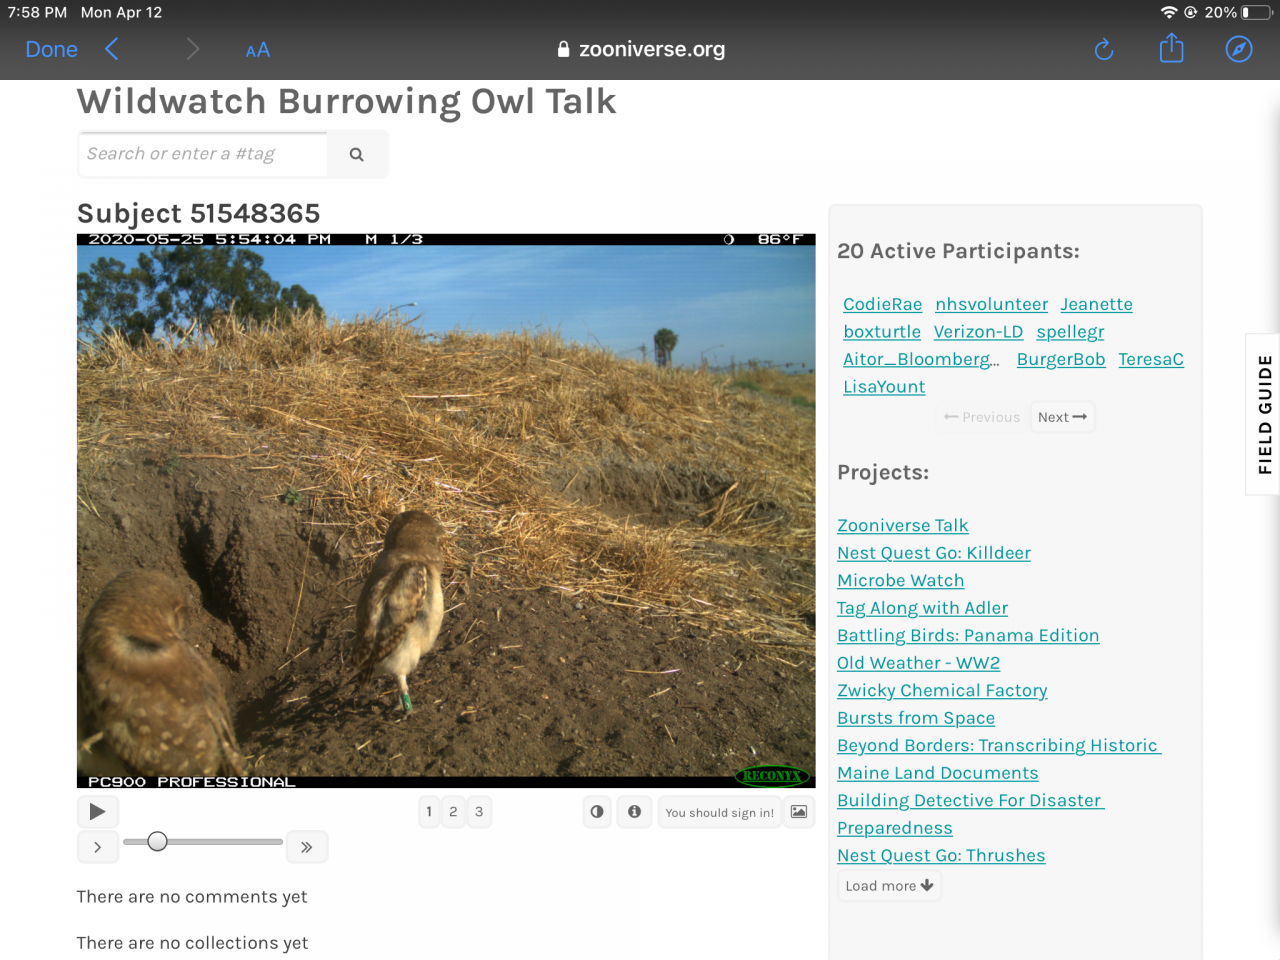The image size is (1280, 960).
Task: Open subject metadata info icon
Action: click(634, 812)
